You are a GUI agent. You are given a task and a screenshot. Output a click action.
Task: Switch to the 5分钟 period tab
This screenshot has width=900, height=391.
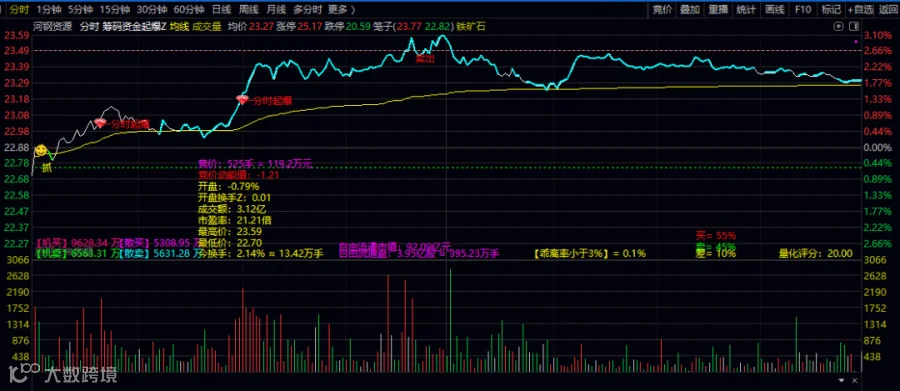tap(79, 9)
